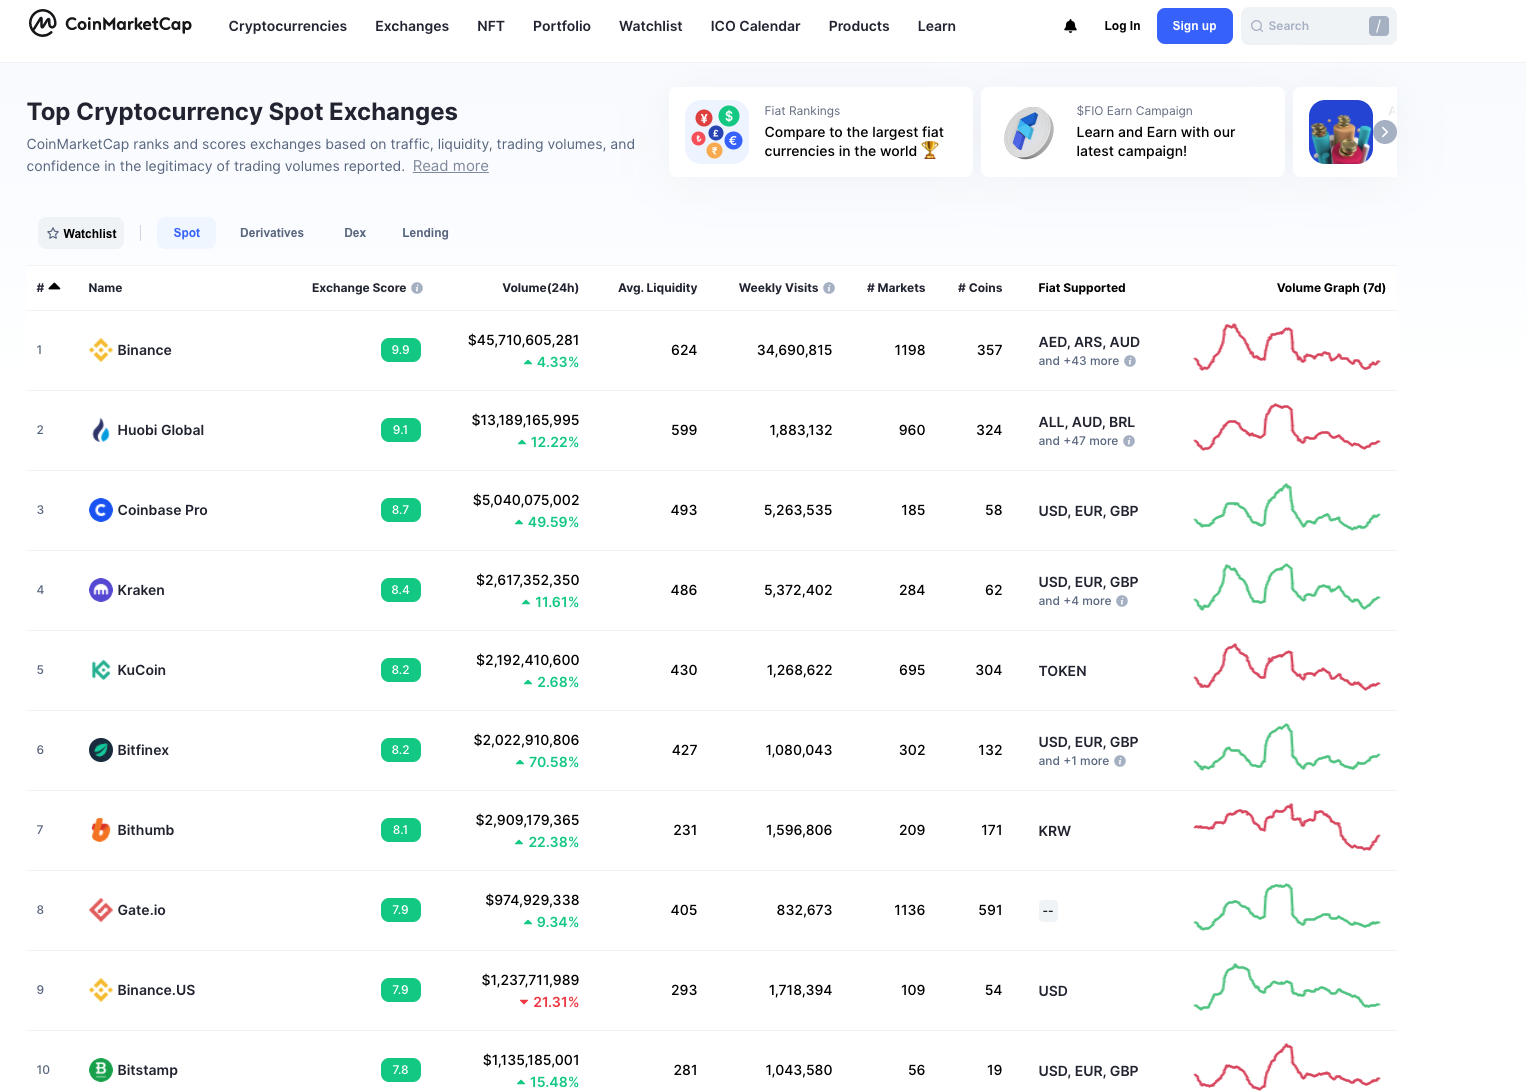Click the FIO Earn Campaign icon
This screenshot has height=1092, width=1526.
[x=1029, y=132]
